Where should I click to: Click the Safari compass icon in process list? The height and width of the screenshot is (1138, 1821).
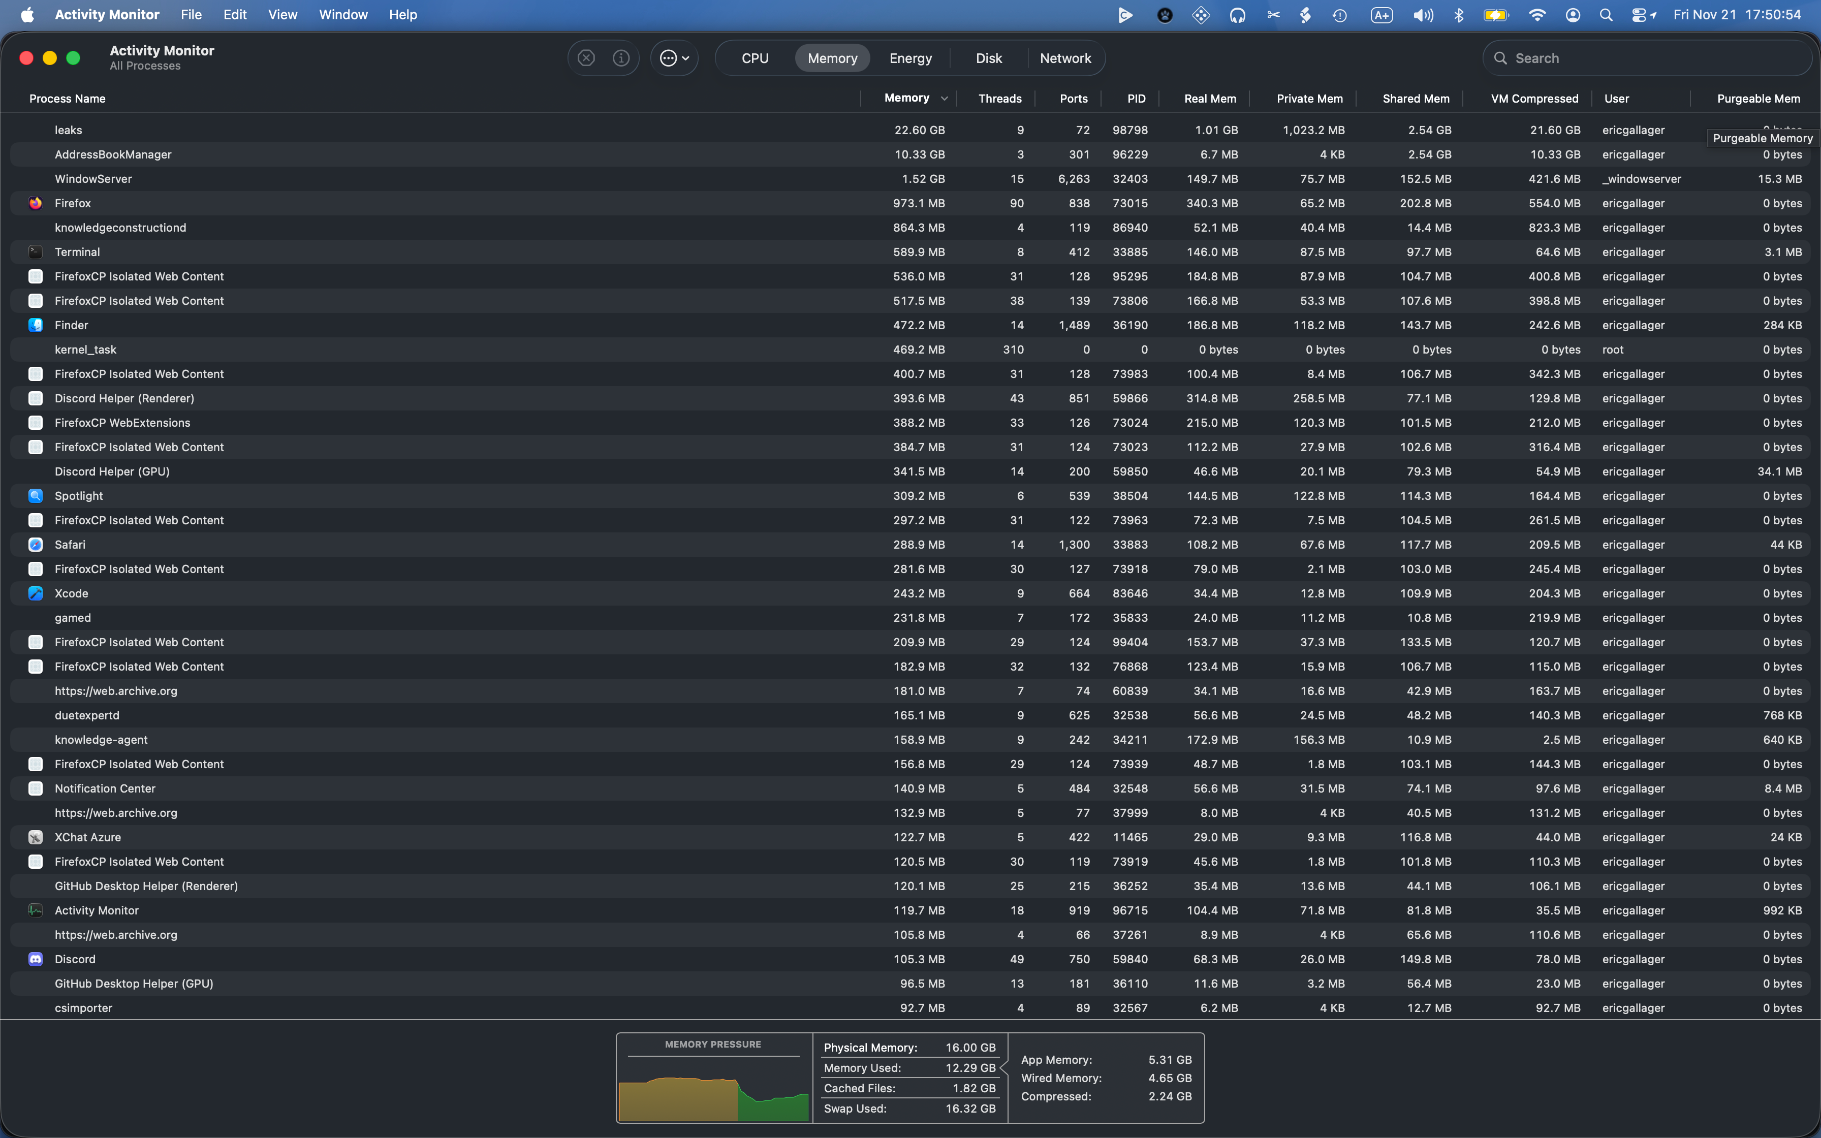[36, 545]
